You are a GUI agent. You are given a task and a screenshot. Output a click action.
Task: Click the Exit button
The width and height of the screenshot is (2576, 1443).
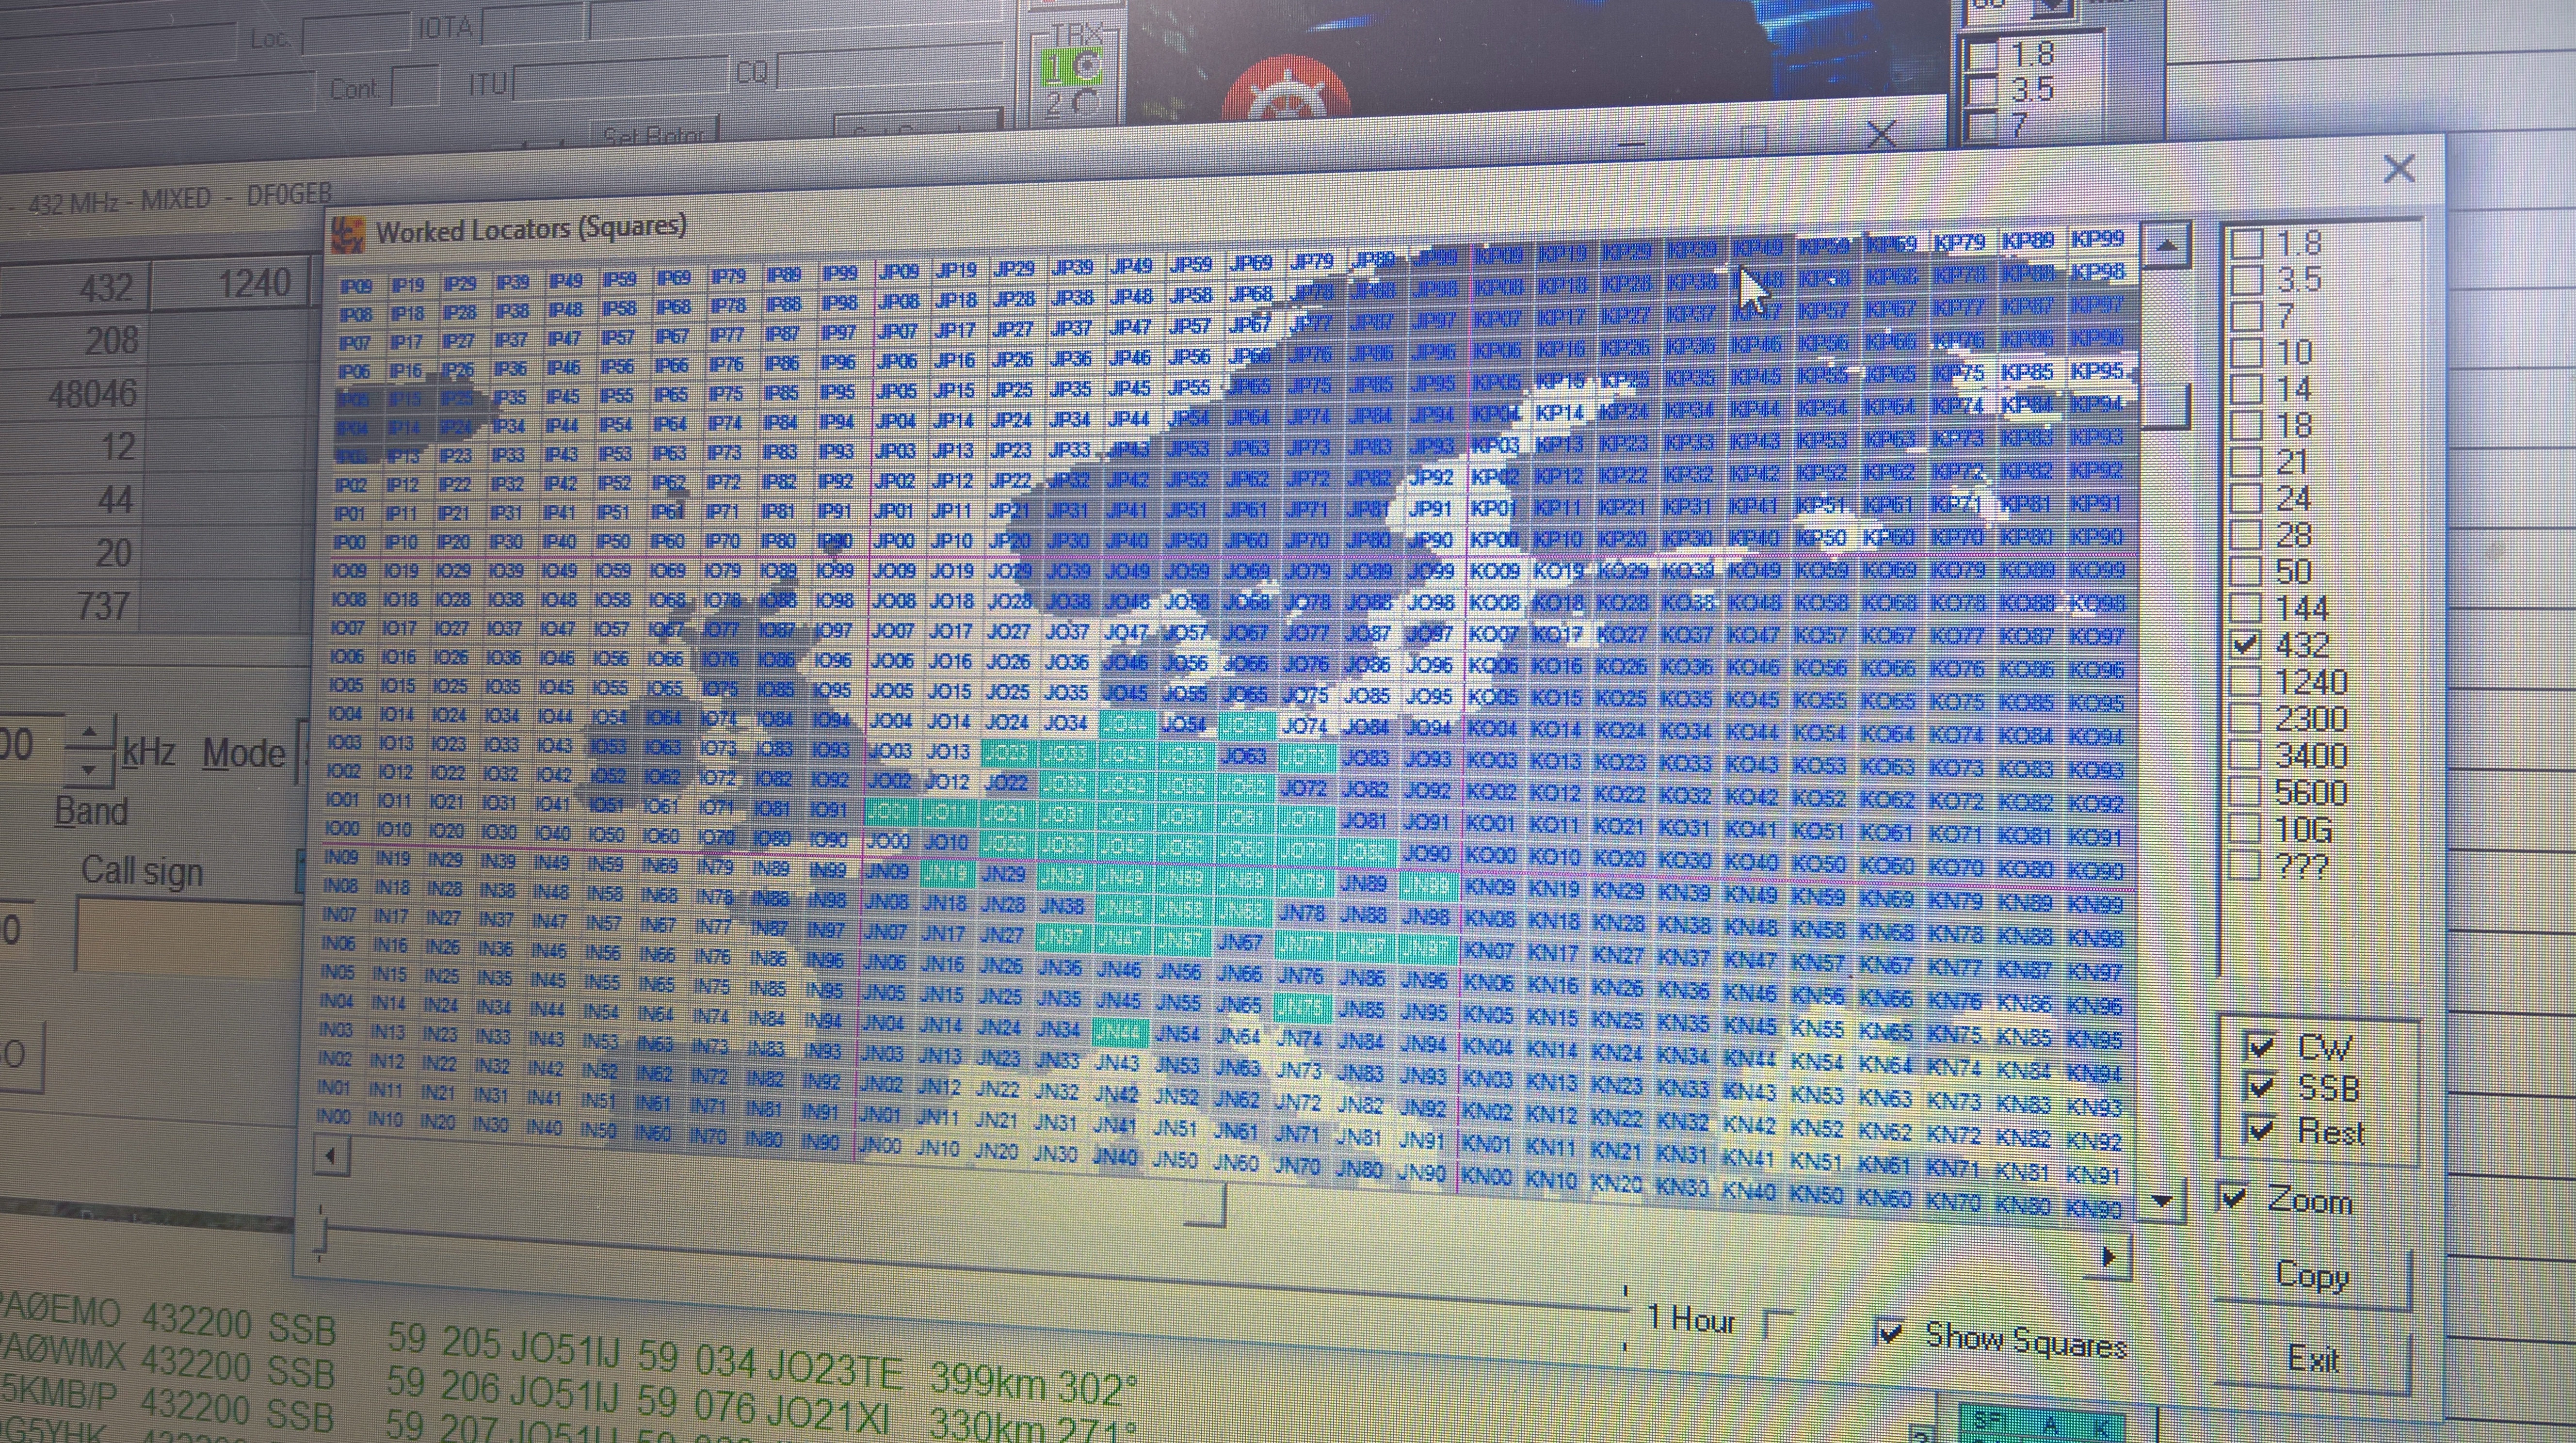click(x=2312, y=1359)
